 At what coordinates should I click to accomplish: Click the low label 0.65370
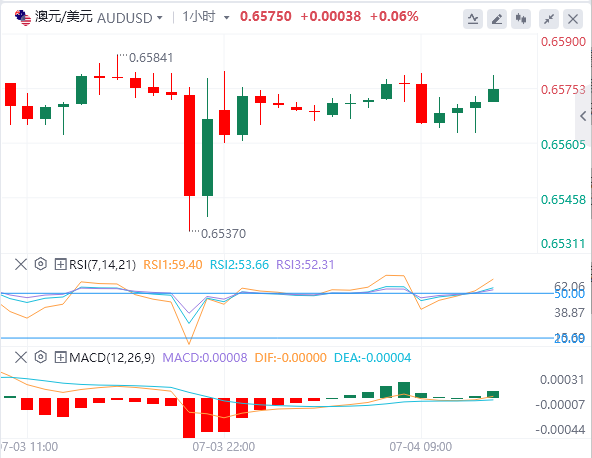223,234
